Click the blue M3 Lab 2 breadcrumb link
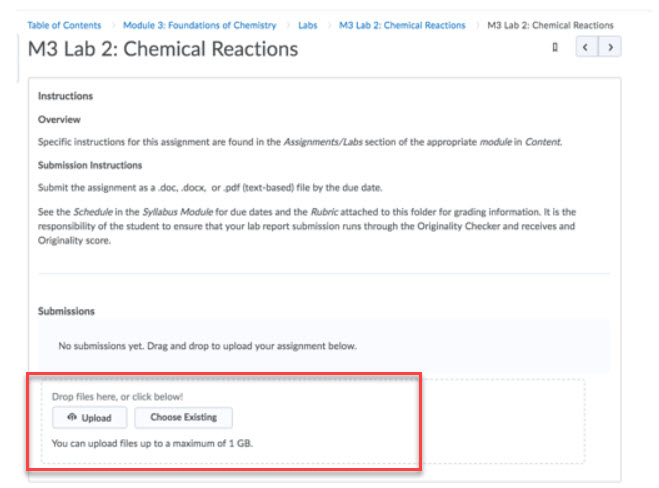This screenshot has width=659, height=488. (402, 25)
